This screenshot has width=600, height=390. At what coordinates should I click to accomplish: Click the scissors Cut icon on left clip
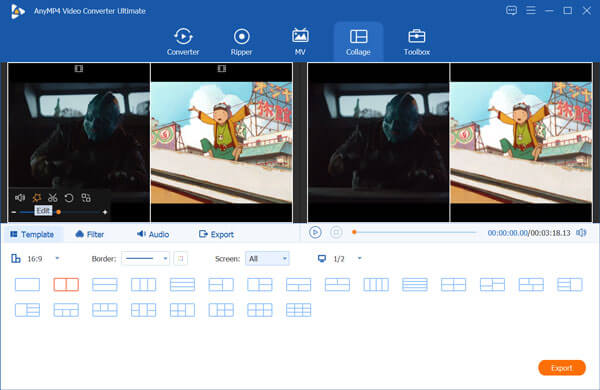52,197
